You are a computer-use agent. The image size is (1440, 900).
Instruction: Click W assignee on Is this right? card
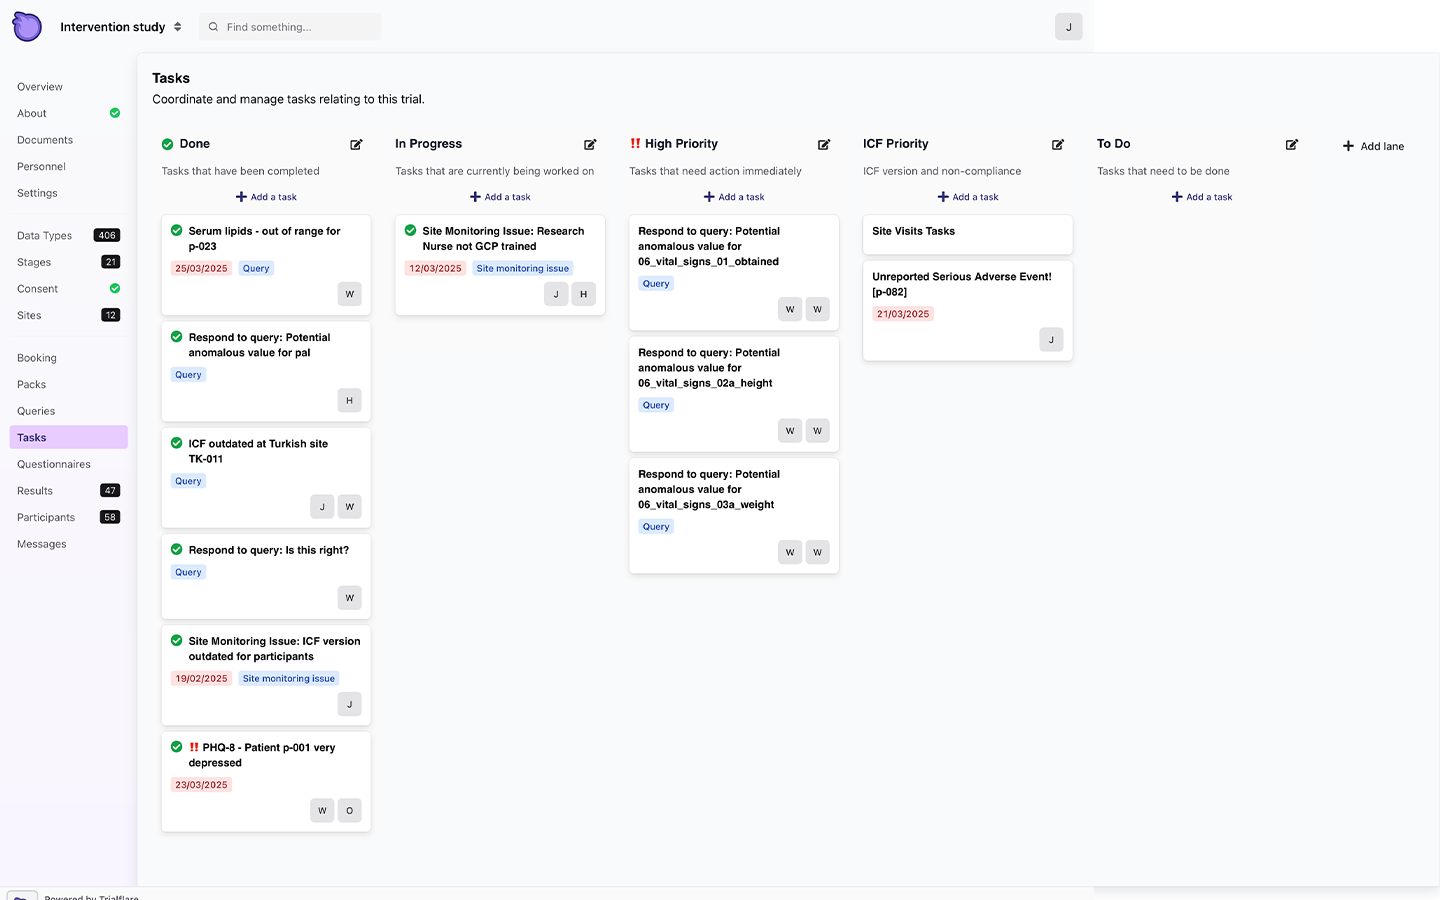point(349,598)
